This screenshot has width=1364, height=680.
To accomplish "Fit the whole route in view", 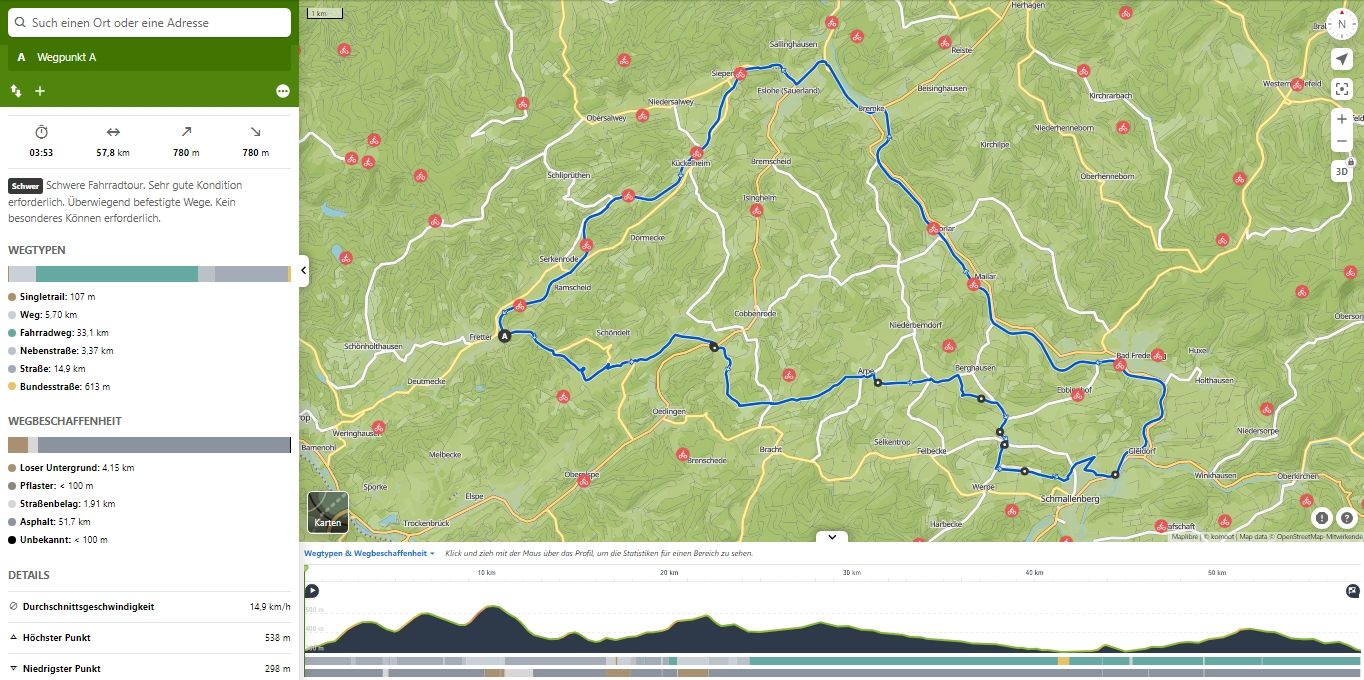I will 1342,89.
